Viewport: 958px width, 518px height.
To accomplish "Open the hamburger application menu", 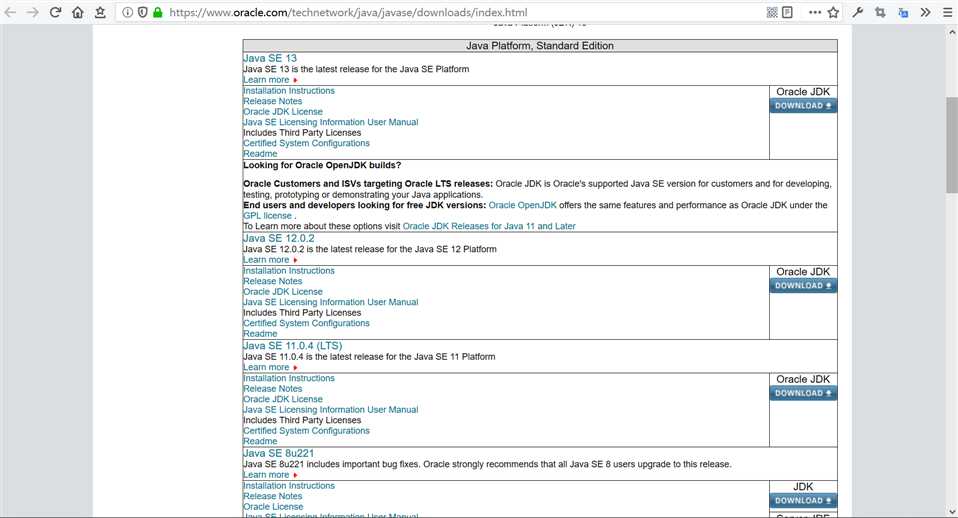I will tap(948, 12).
